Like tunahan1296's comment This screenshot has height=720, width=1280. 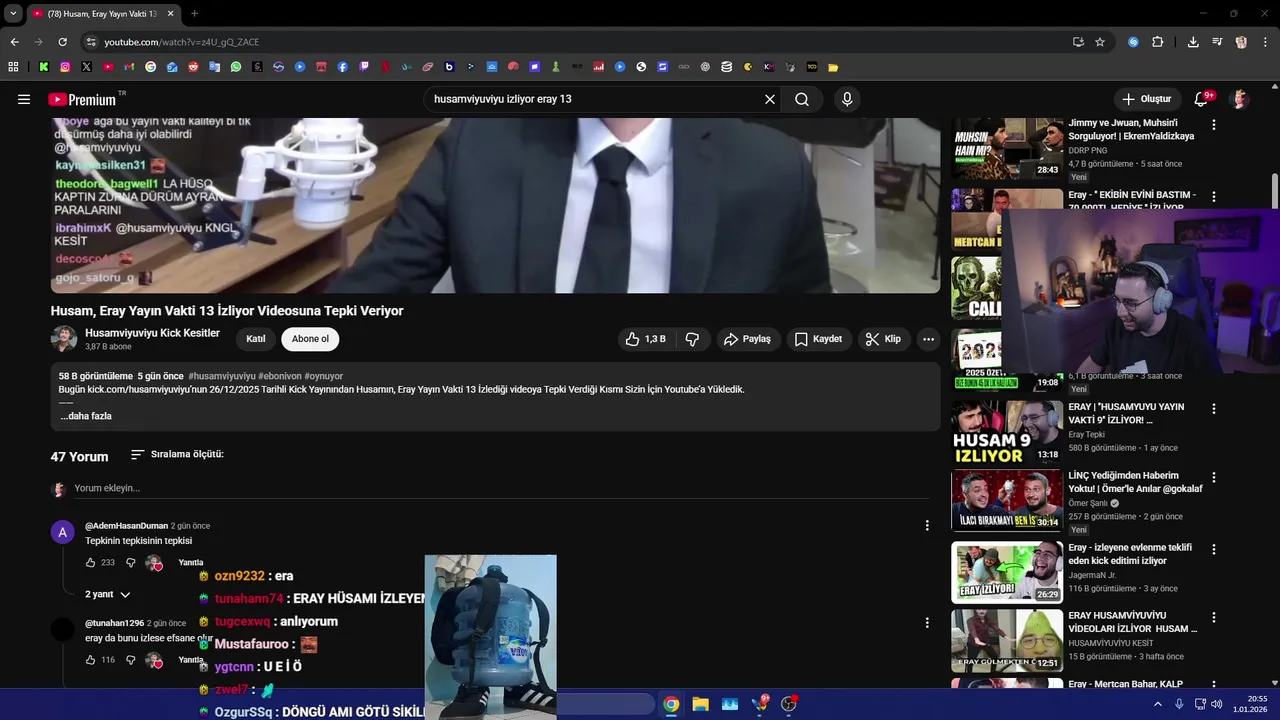click(90, 660)
